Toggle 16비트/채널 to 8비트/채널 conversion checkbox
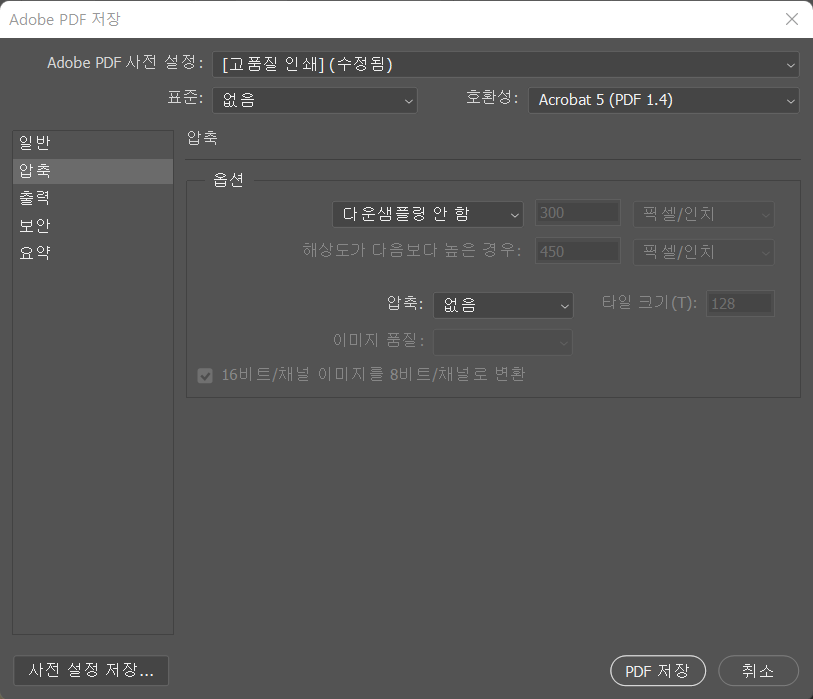 [205, 375]
